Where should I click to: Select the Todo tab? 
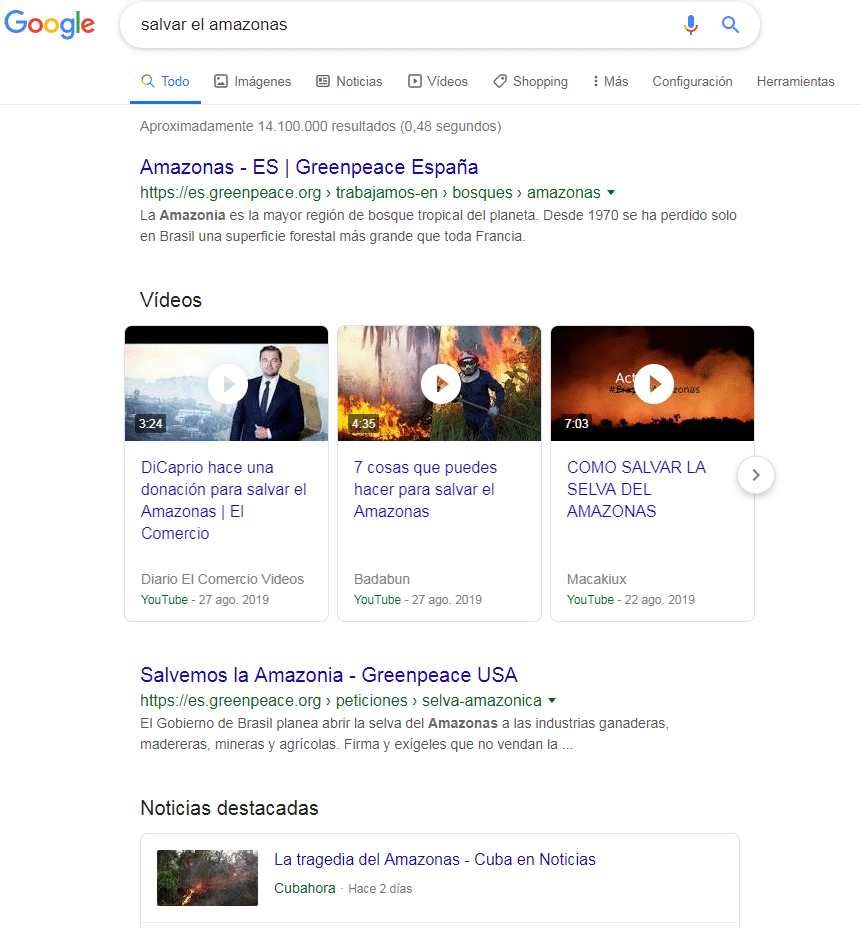[x=165, y=81]
